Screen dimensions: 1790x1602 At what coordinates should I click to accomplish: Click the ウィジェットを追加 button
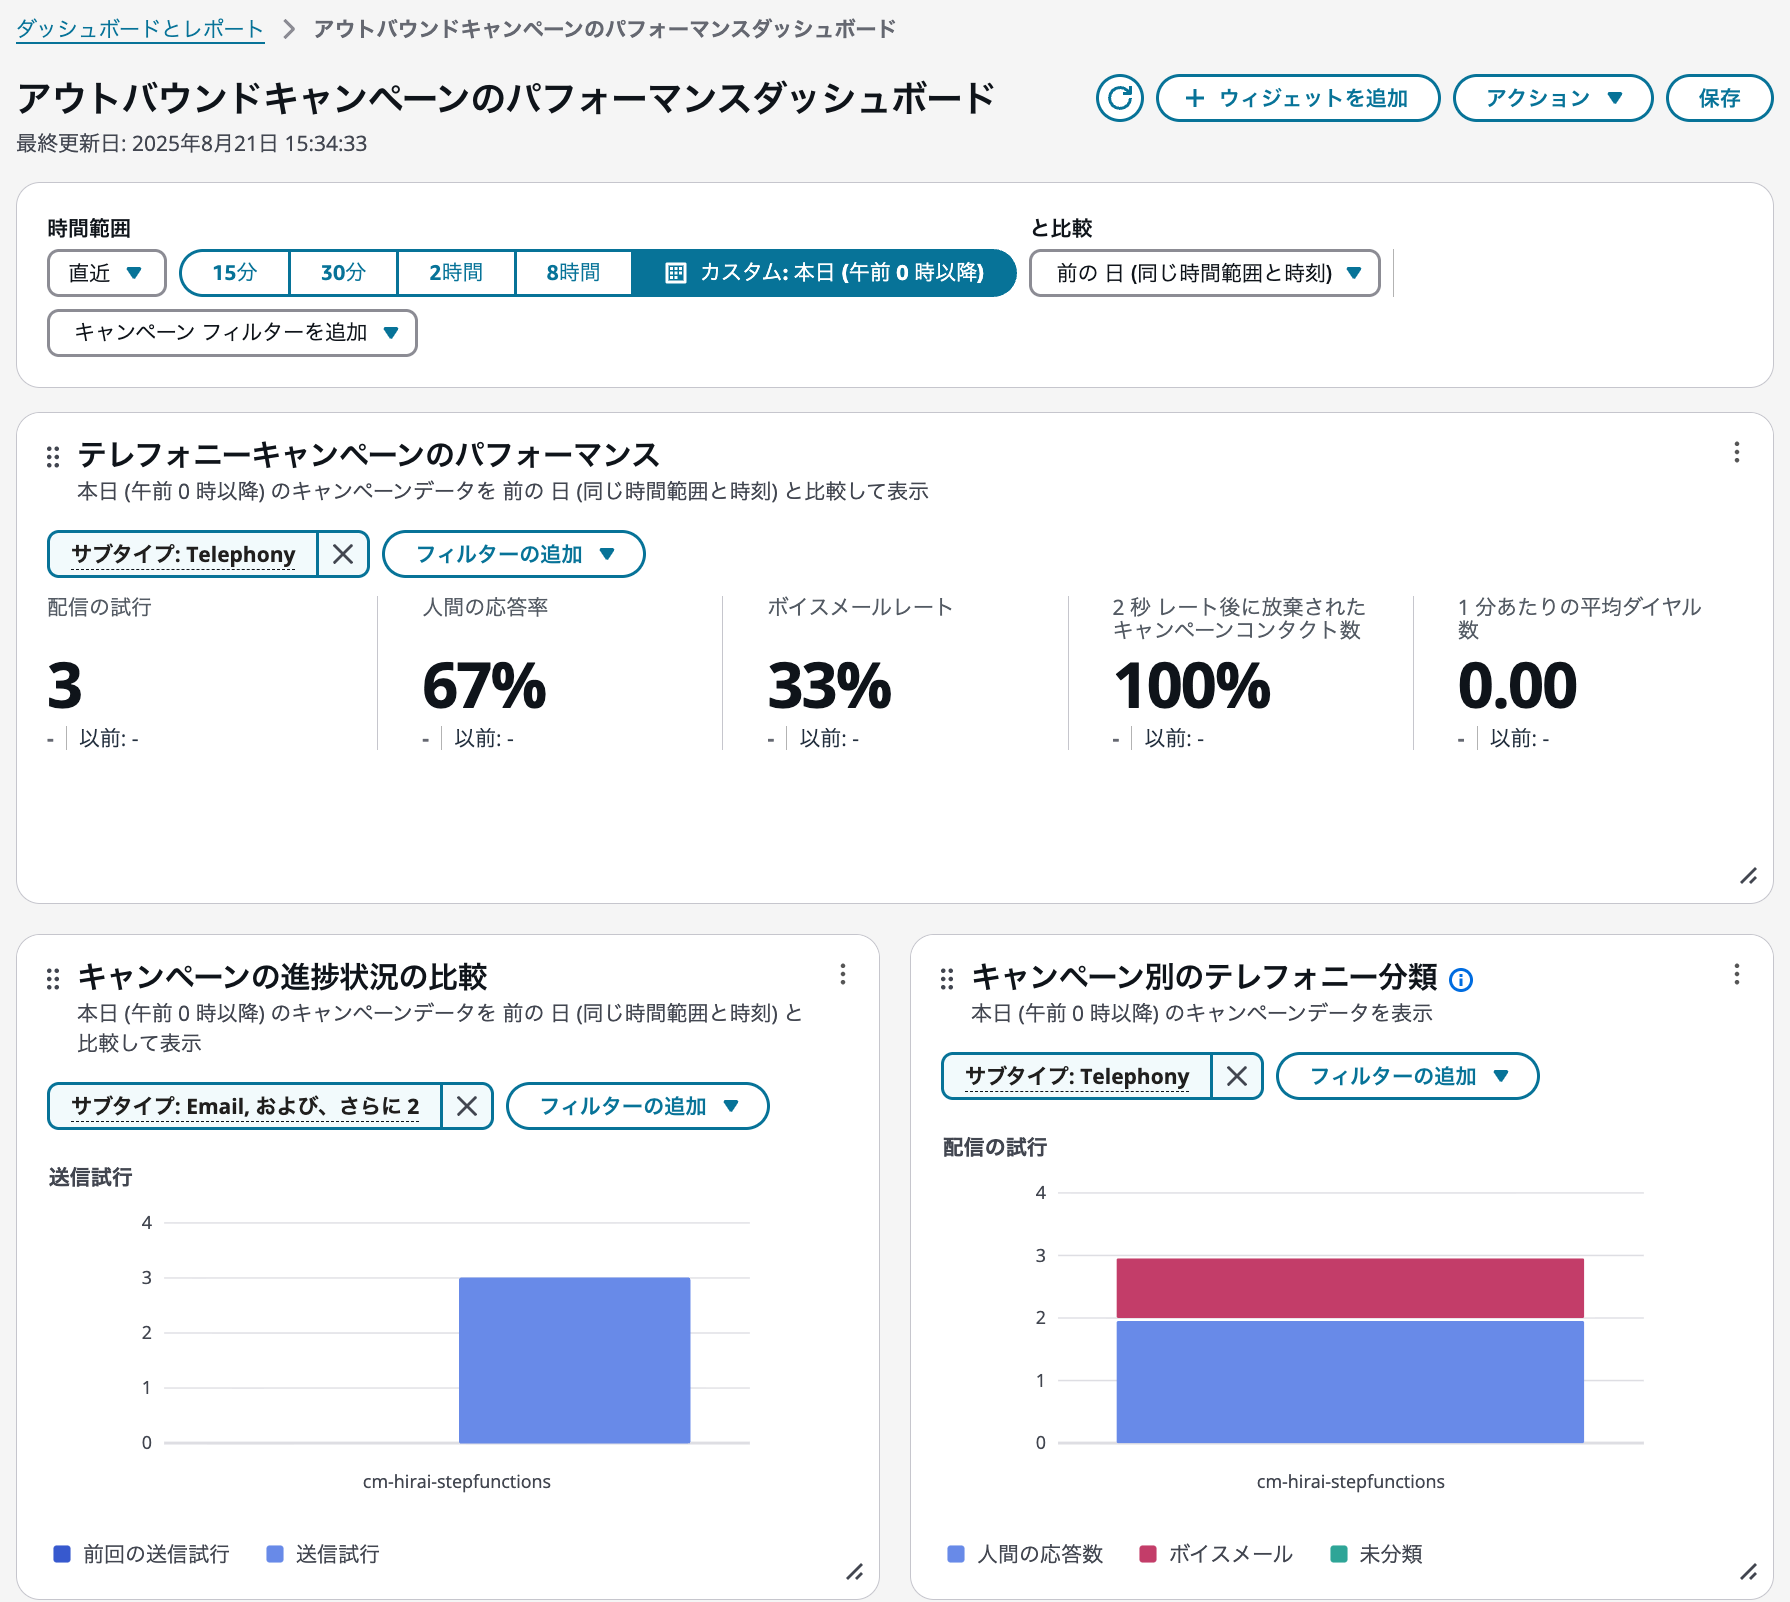pyautogui.click(x=1298, y=98)
